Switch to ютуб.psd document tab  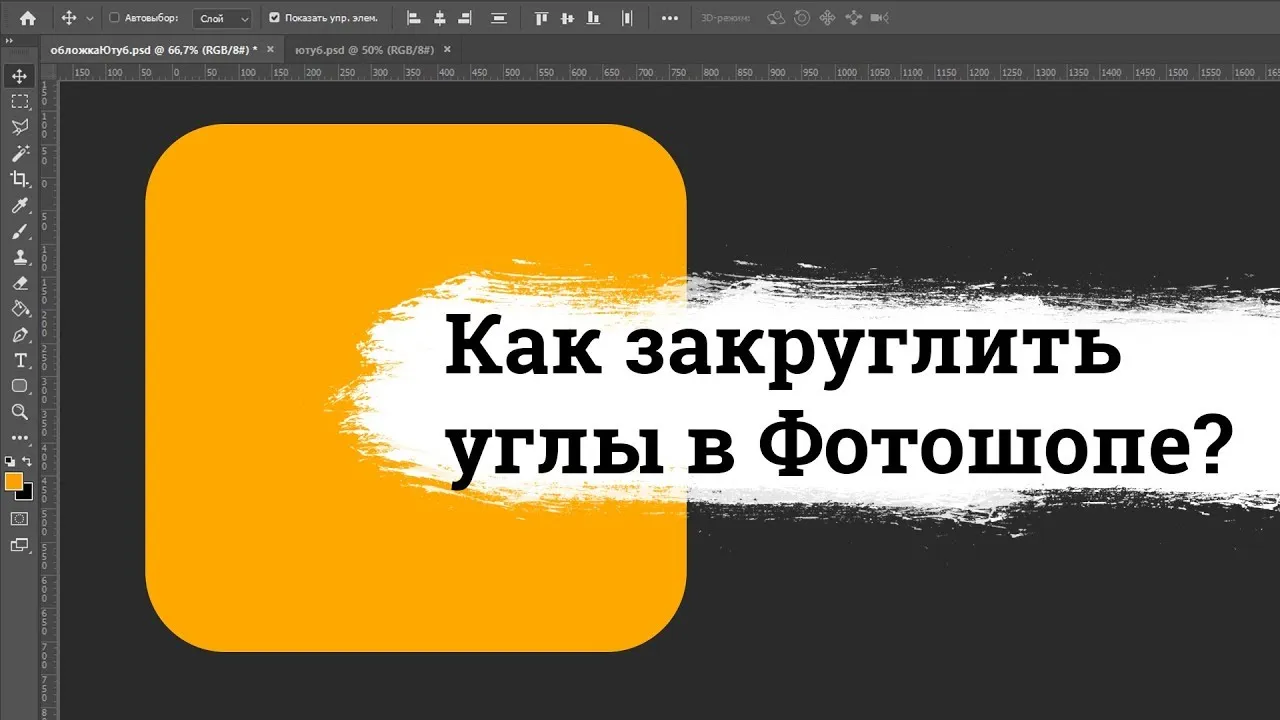click(x=364, y=49)
